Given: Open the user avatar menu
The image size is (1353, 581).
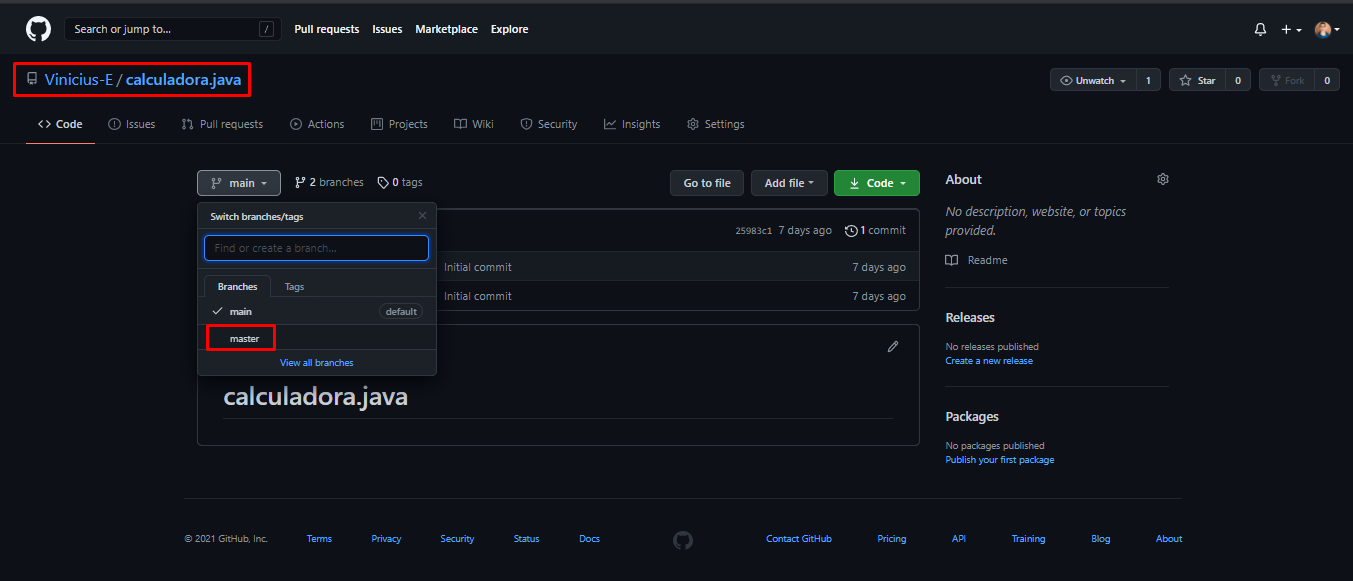Looking at the screenshot, I should tap(1327, 30).
